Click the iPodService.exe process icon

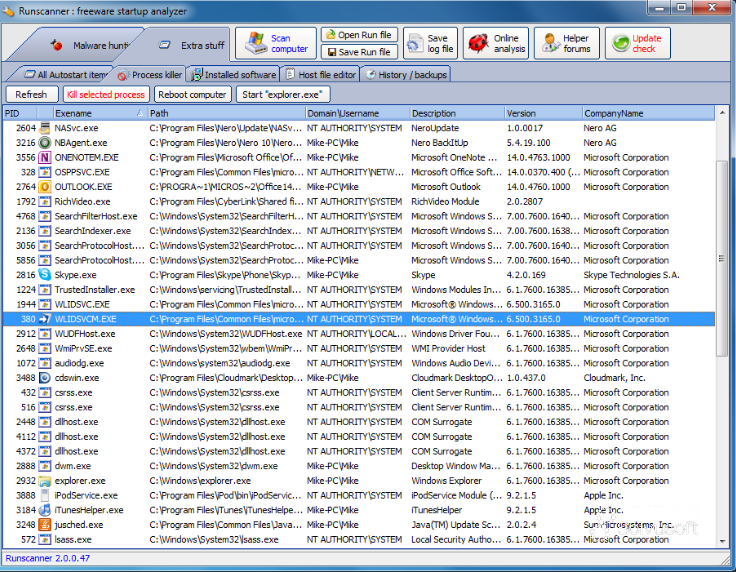coord(45,495)
